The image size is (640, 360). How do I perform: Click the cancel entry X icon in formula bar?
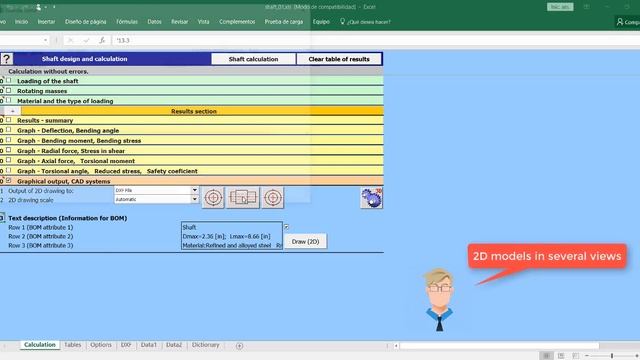click(70, 40)
